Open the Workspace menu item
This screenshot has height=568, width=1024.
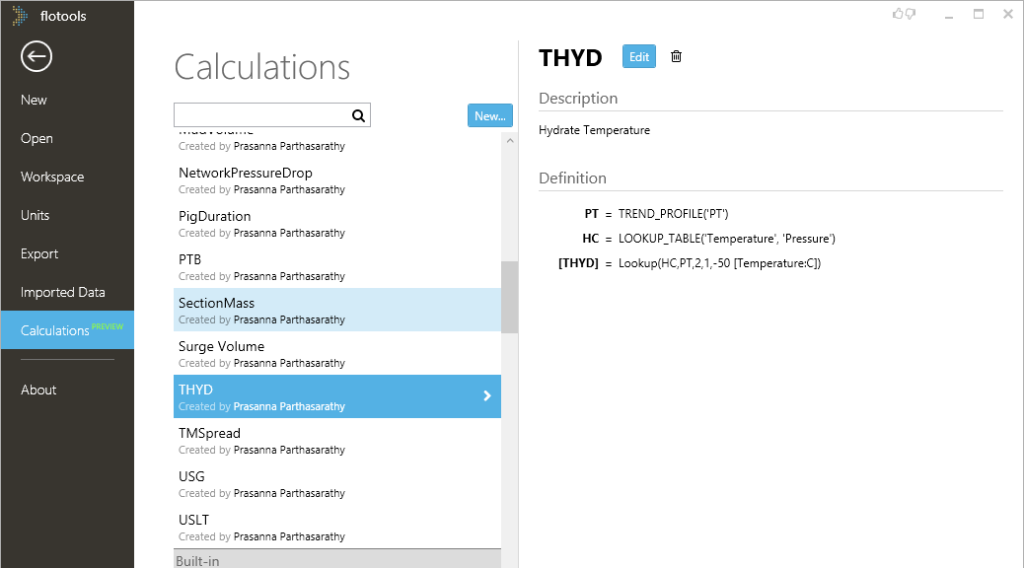coord(52,177)
